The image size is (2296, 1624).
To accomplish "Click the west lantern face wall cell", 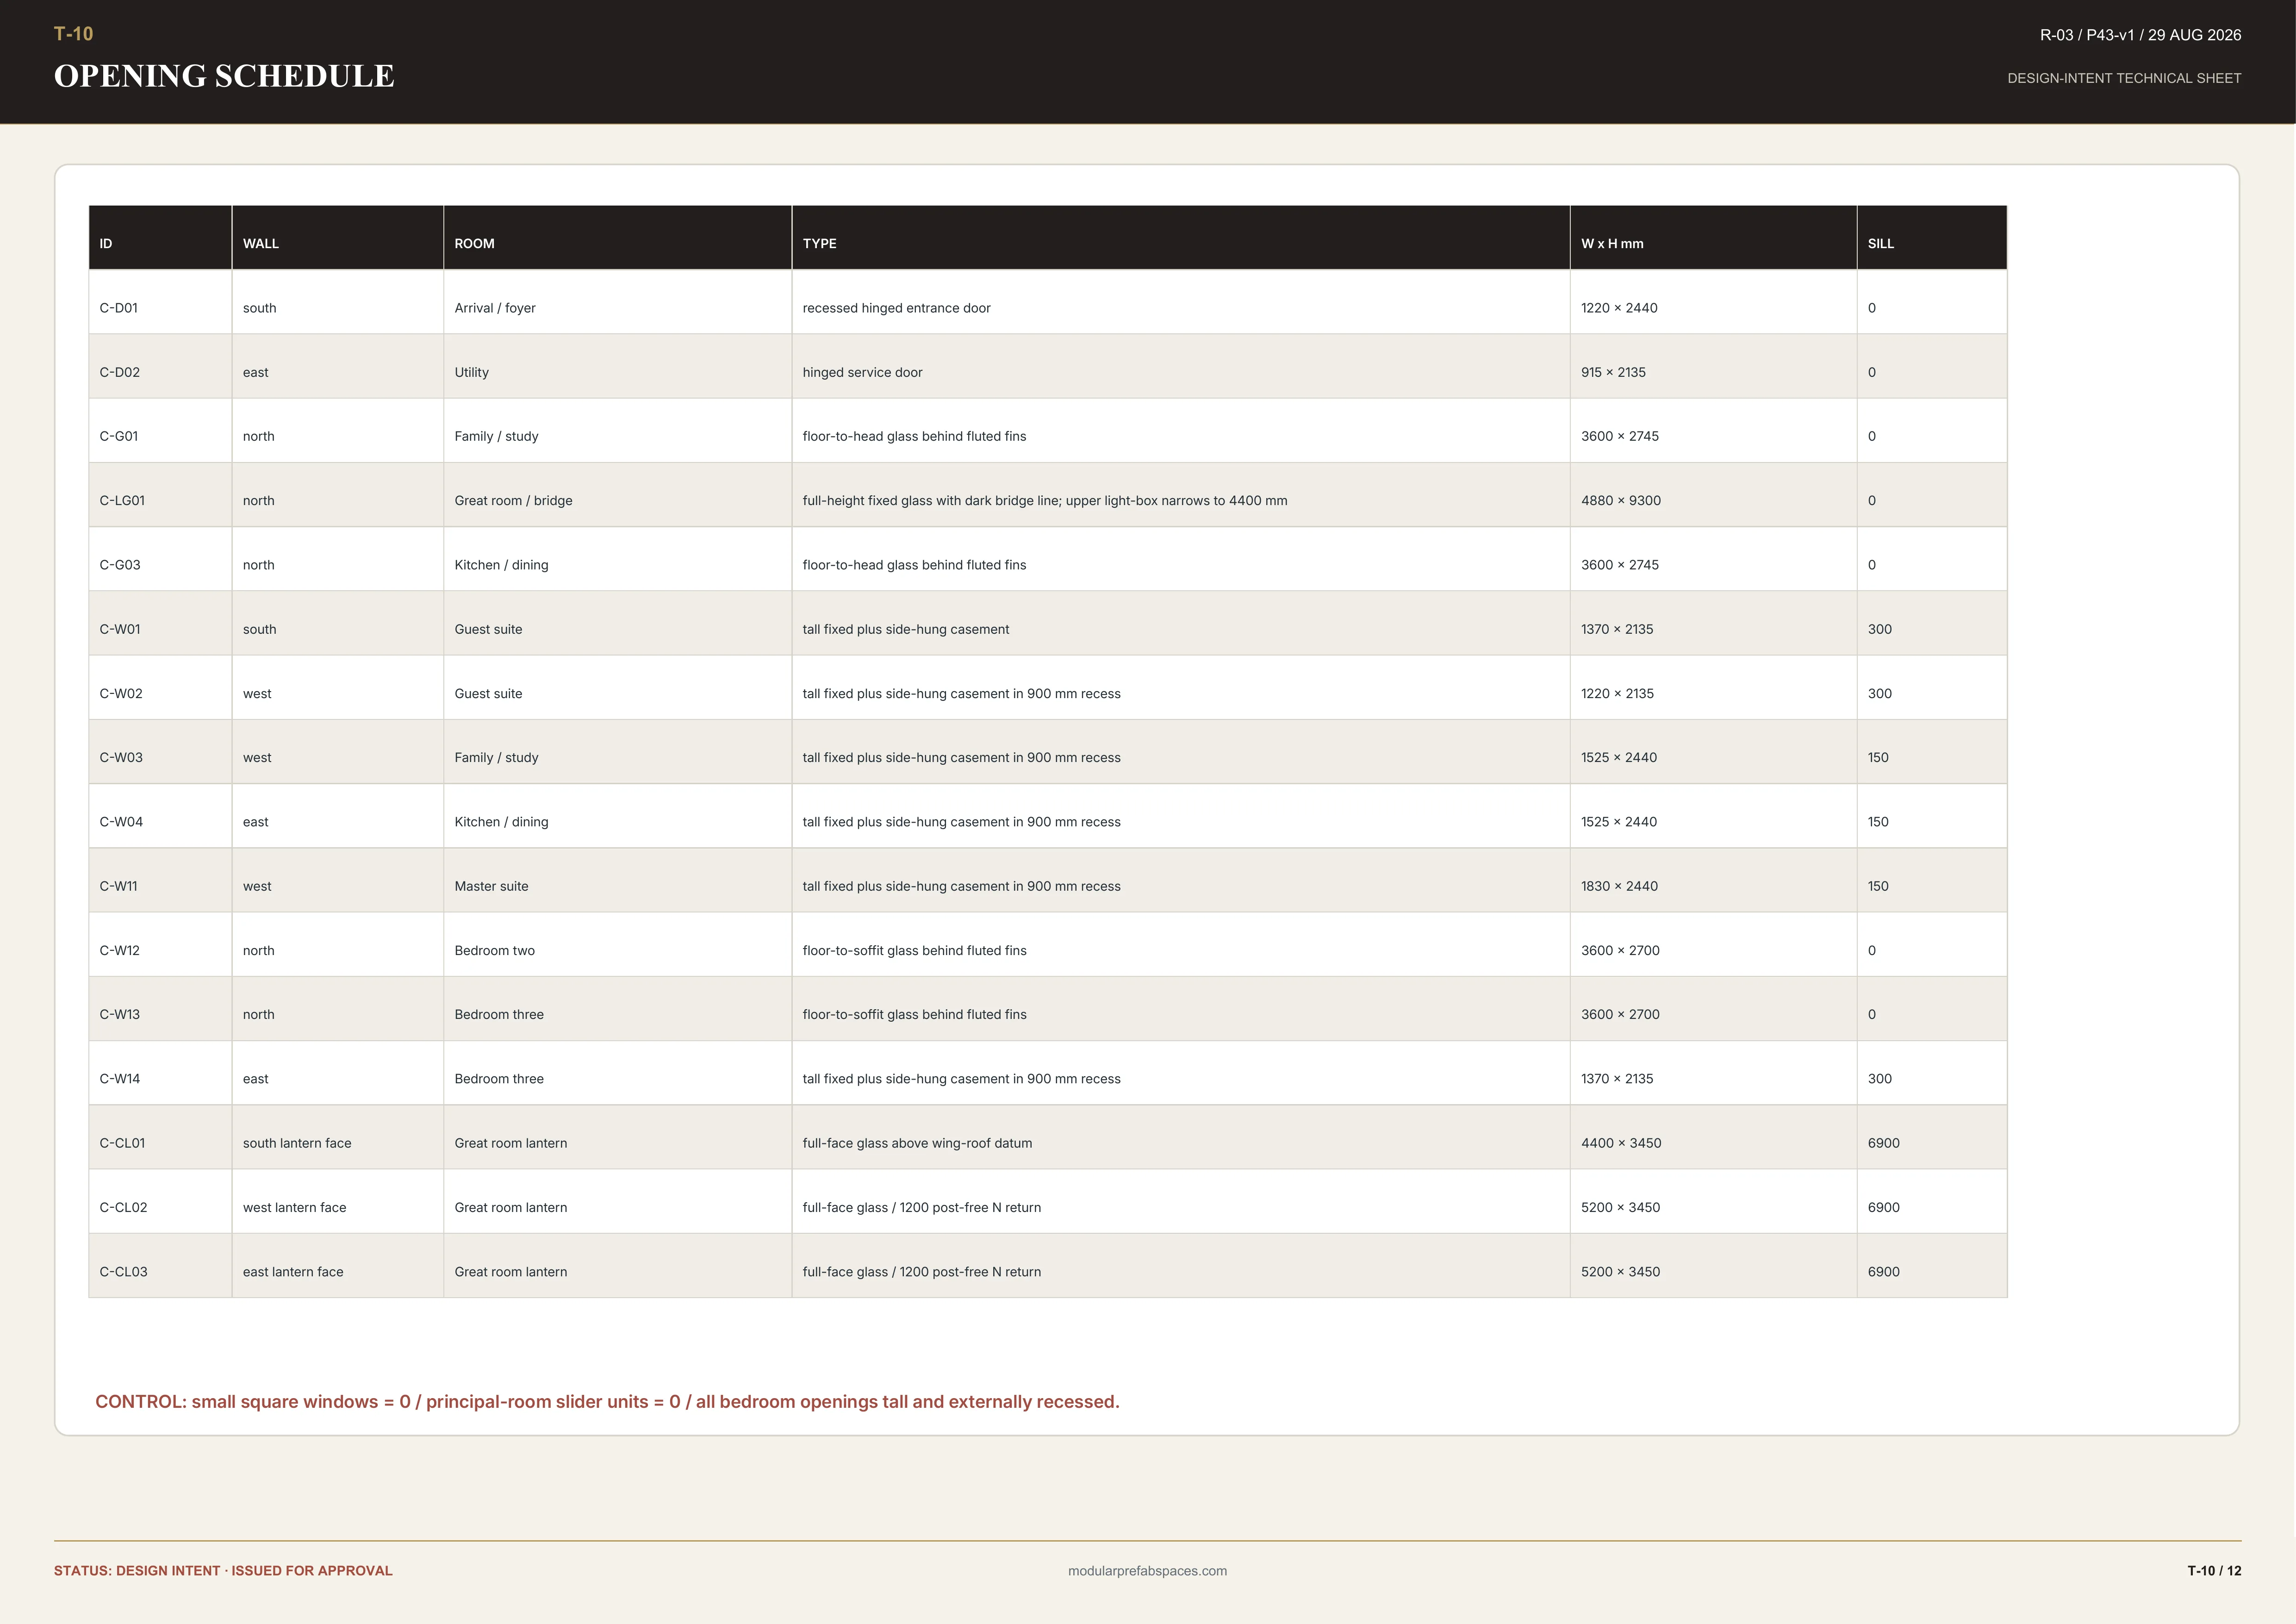I will [338, 1201].
